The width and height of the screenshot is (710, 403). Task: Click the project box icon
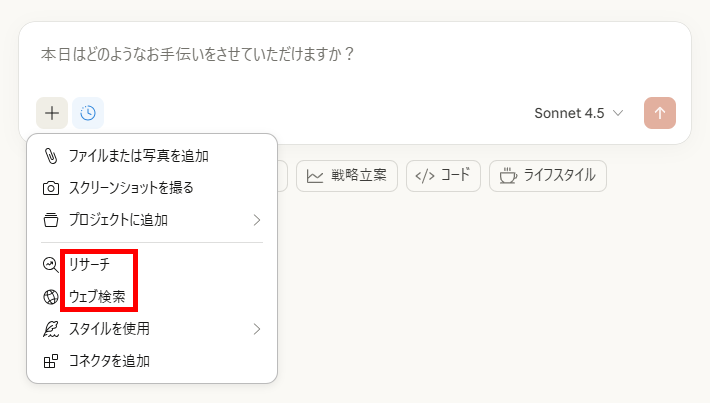(51, 220)
